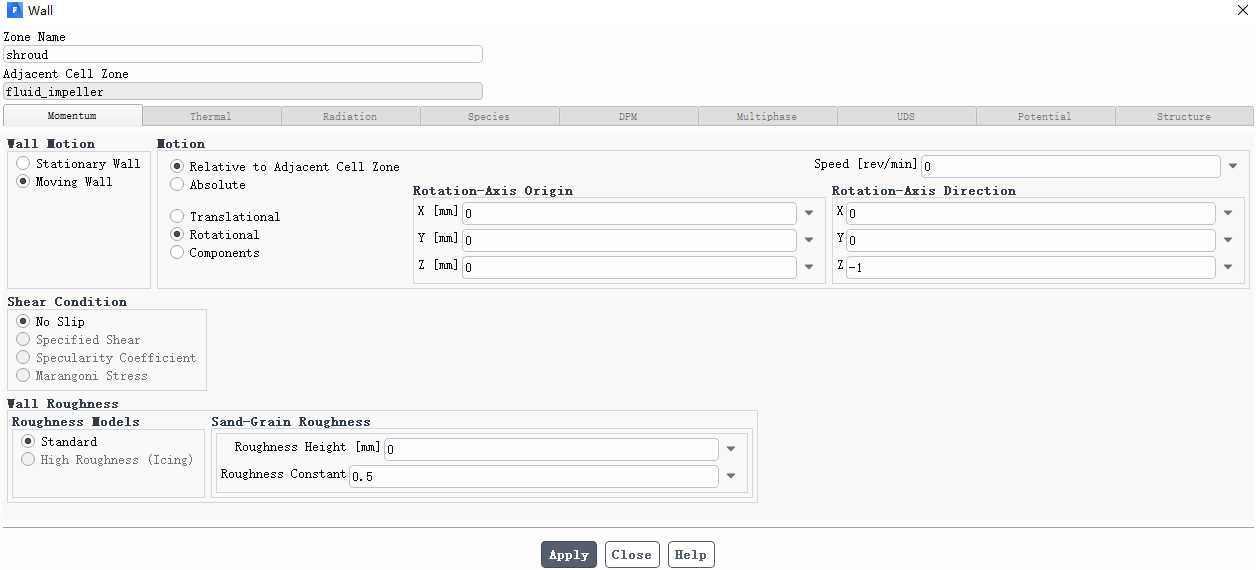
Task: Pick the Components motion option
Action: (177, 253)
